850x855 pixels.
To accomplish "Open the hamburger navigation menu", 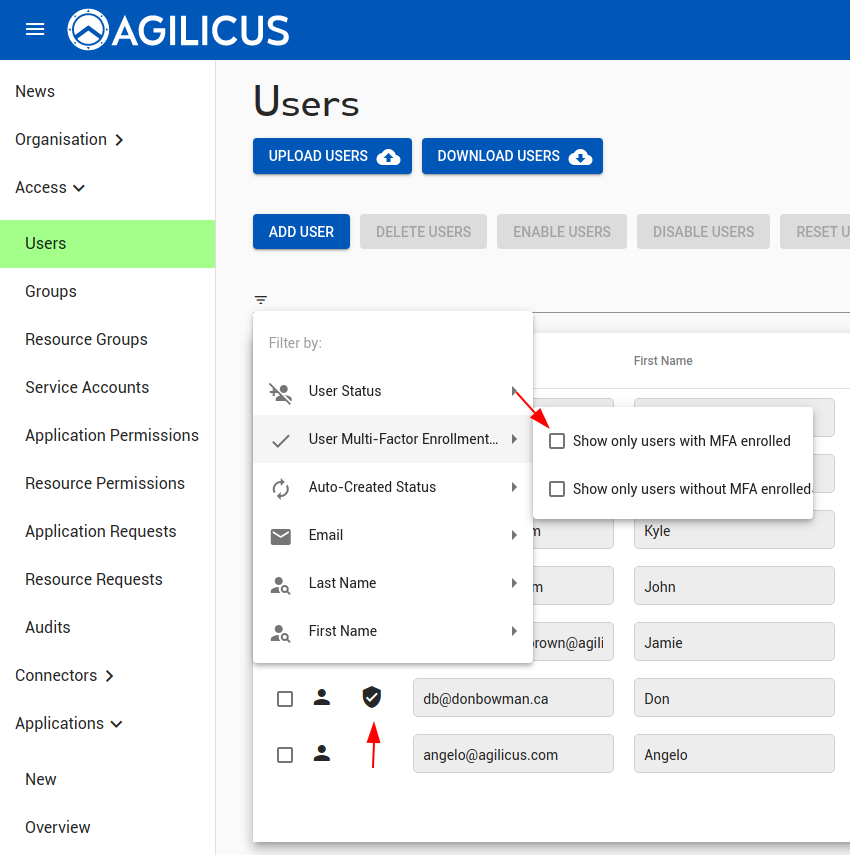I will [35, 30].
